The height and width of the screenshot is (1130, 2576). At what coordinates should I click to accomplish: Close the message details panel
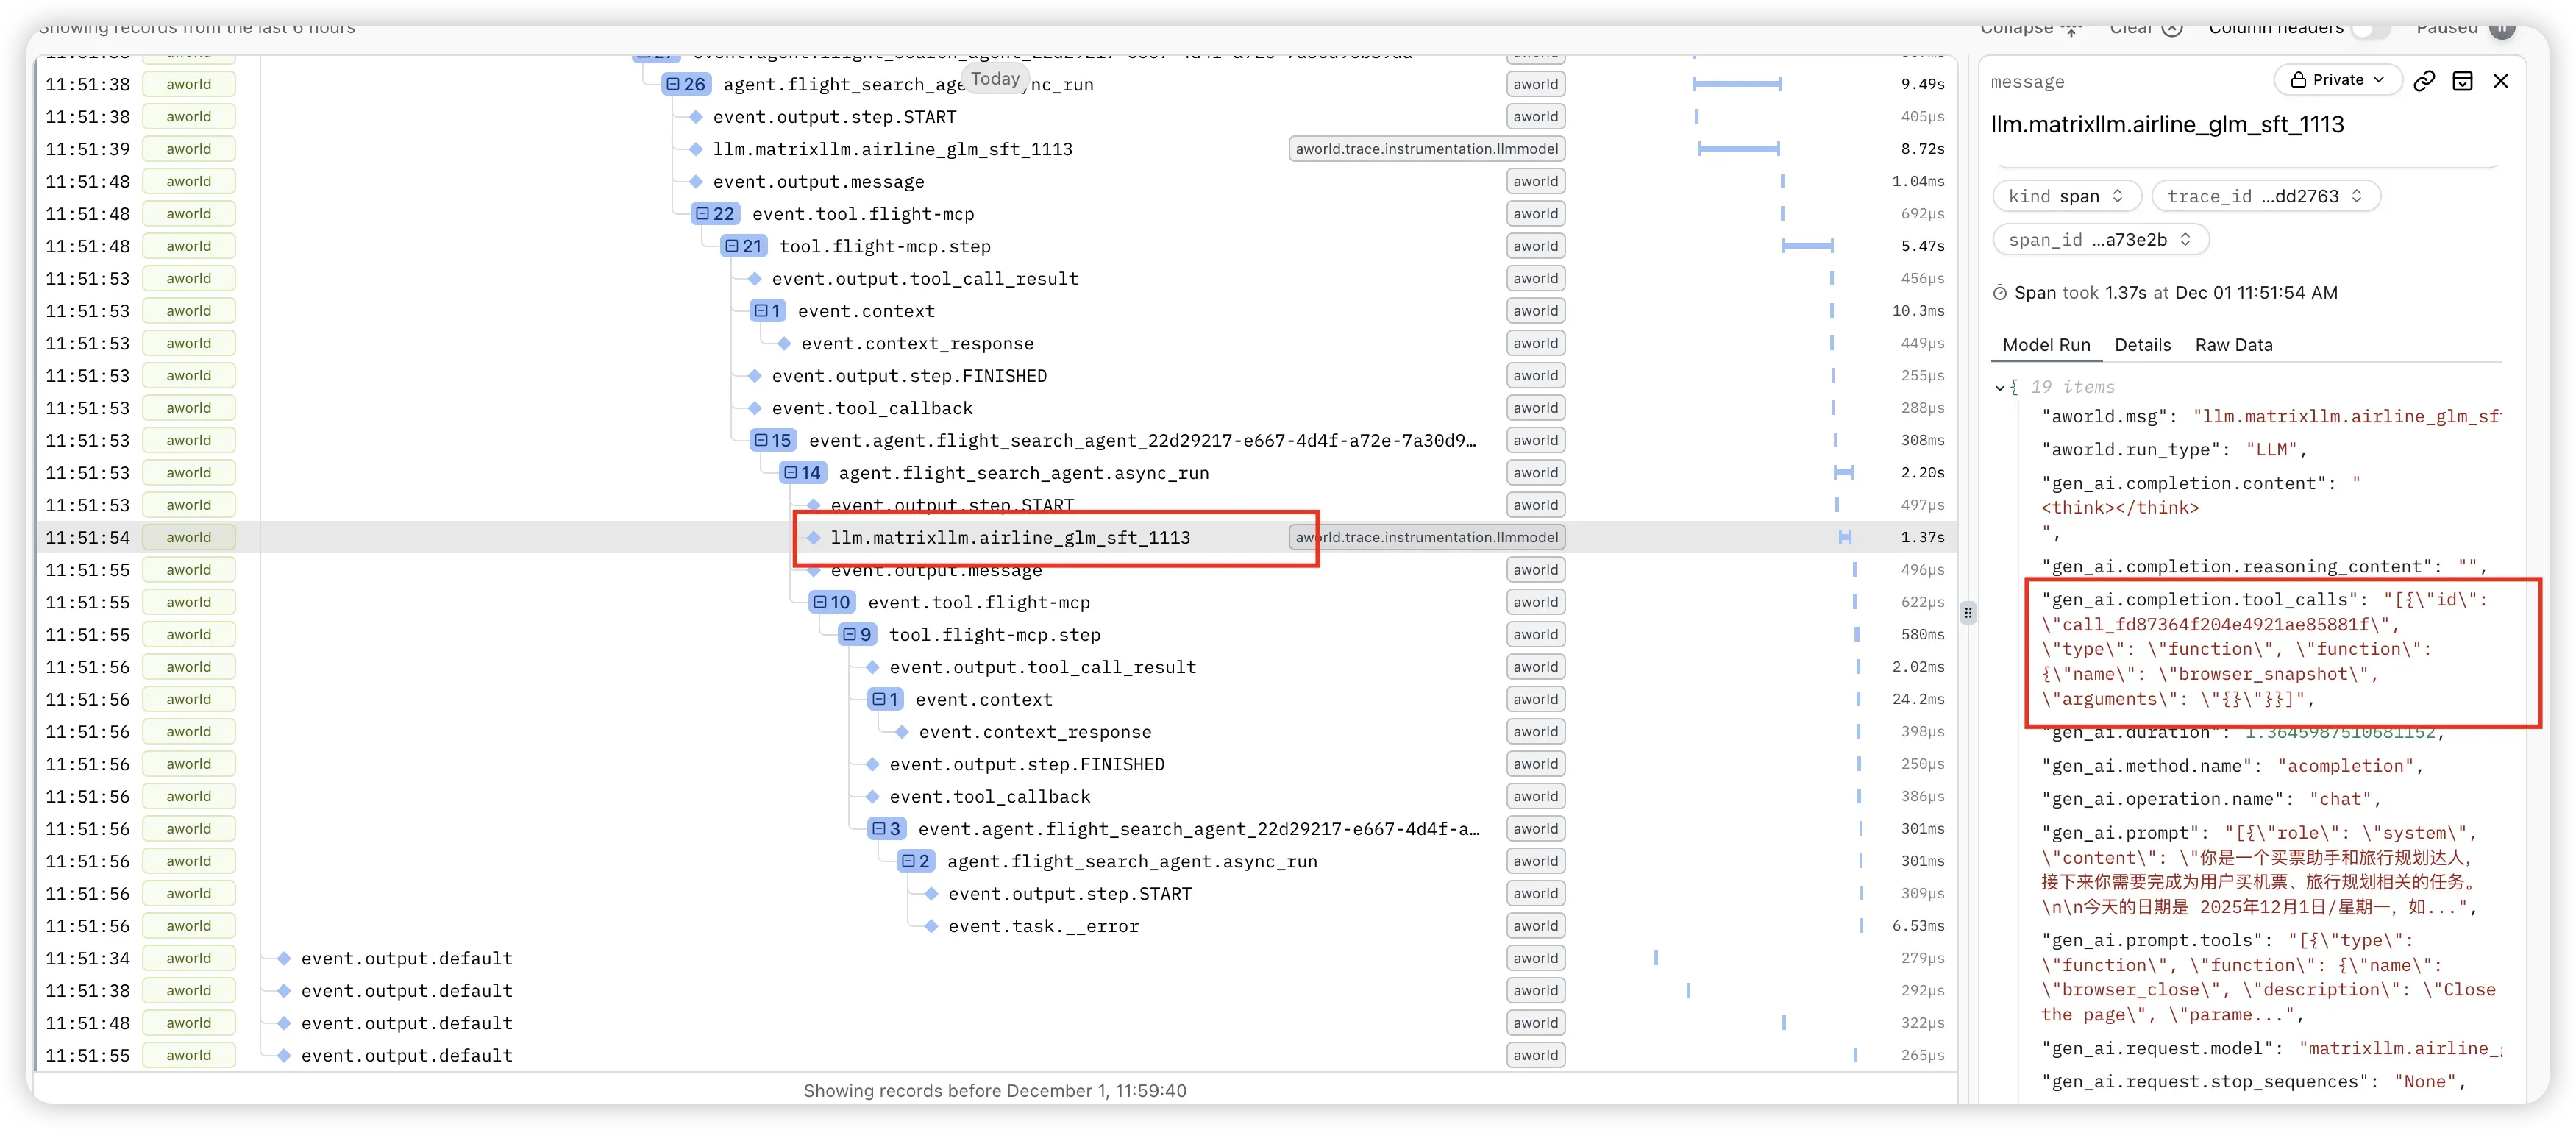click(x=2501, y=81)
